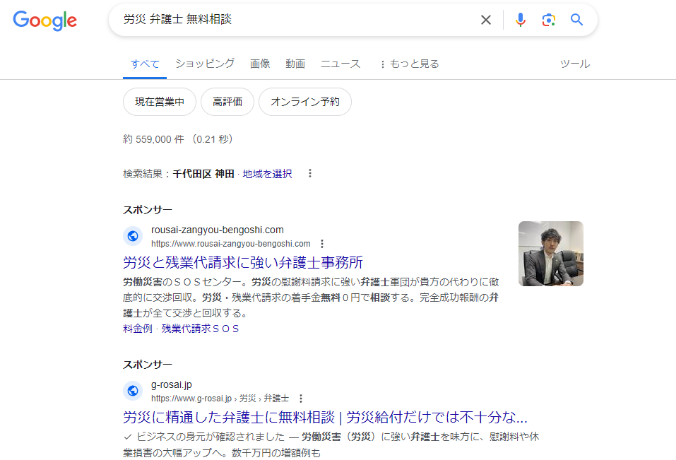Open the 残業代請求ＳＯＳ sitelink

tap(200, 329)
